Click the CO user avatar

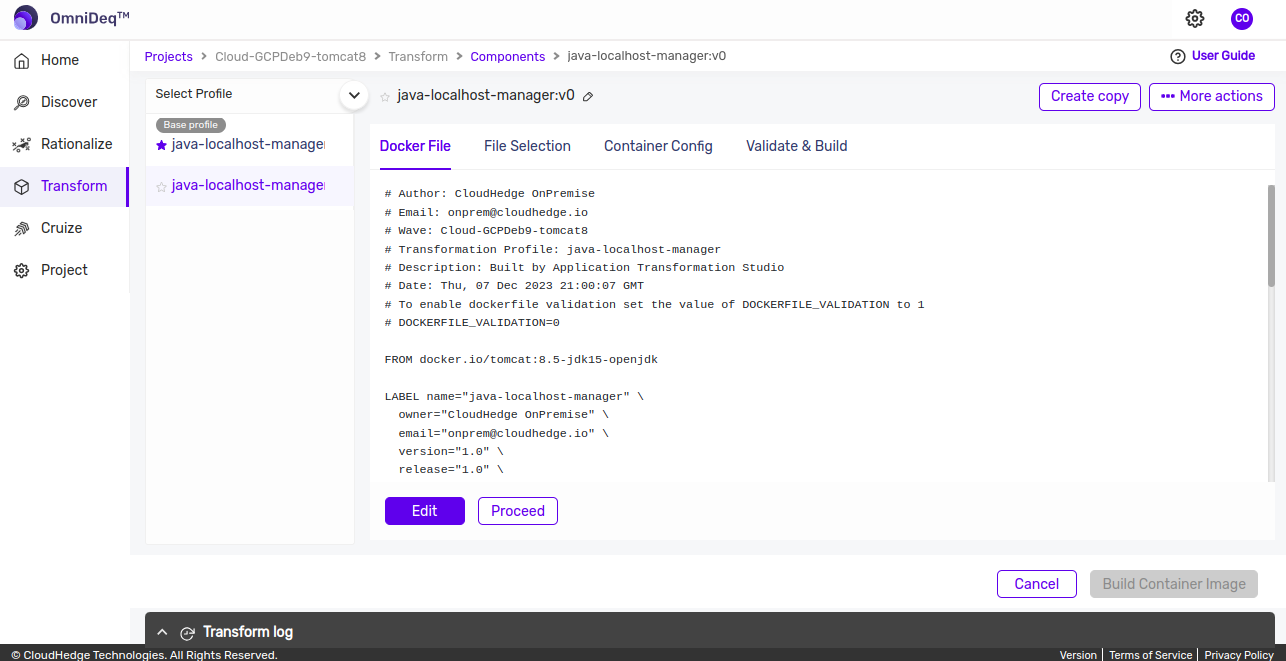click(x=1242, y=18)
